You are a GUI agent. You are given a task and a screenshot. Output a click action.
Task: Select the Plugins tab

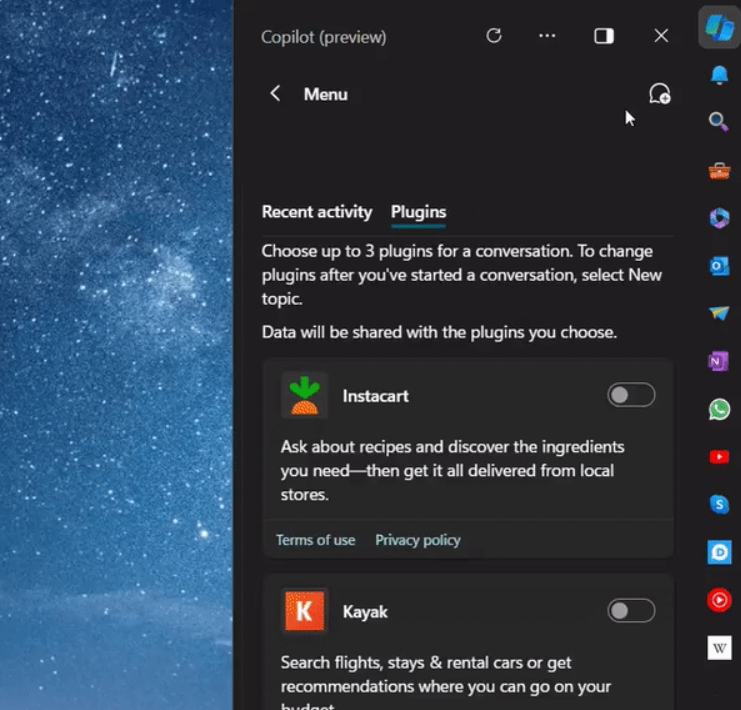click(x=418, y=212)
